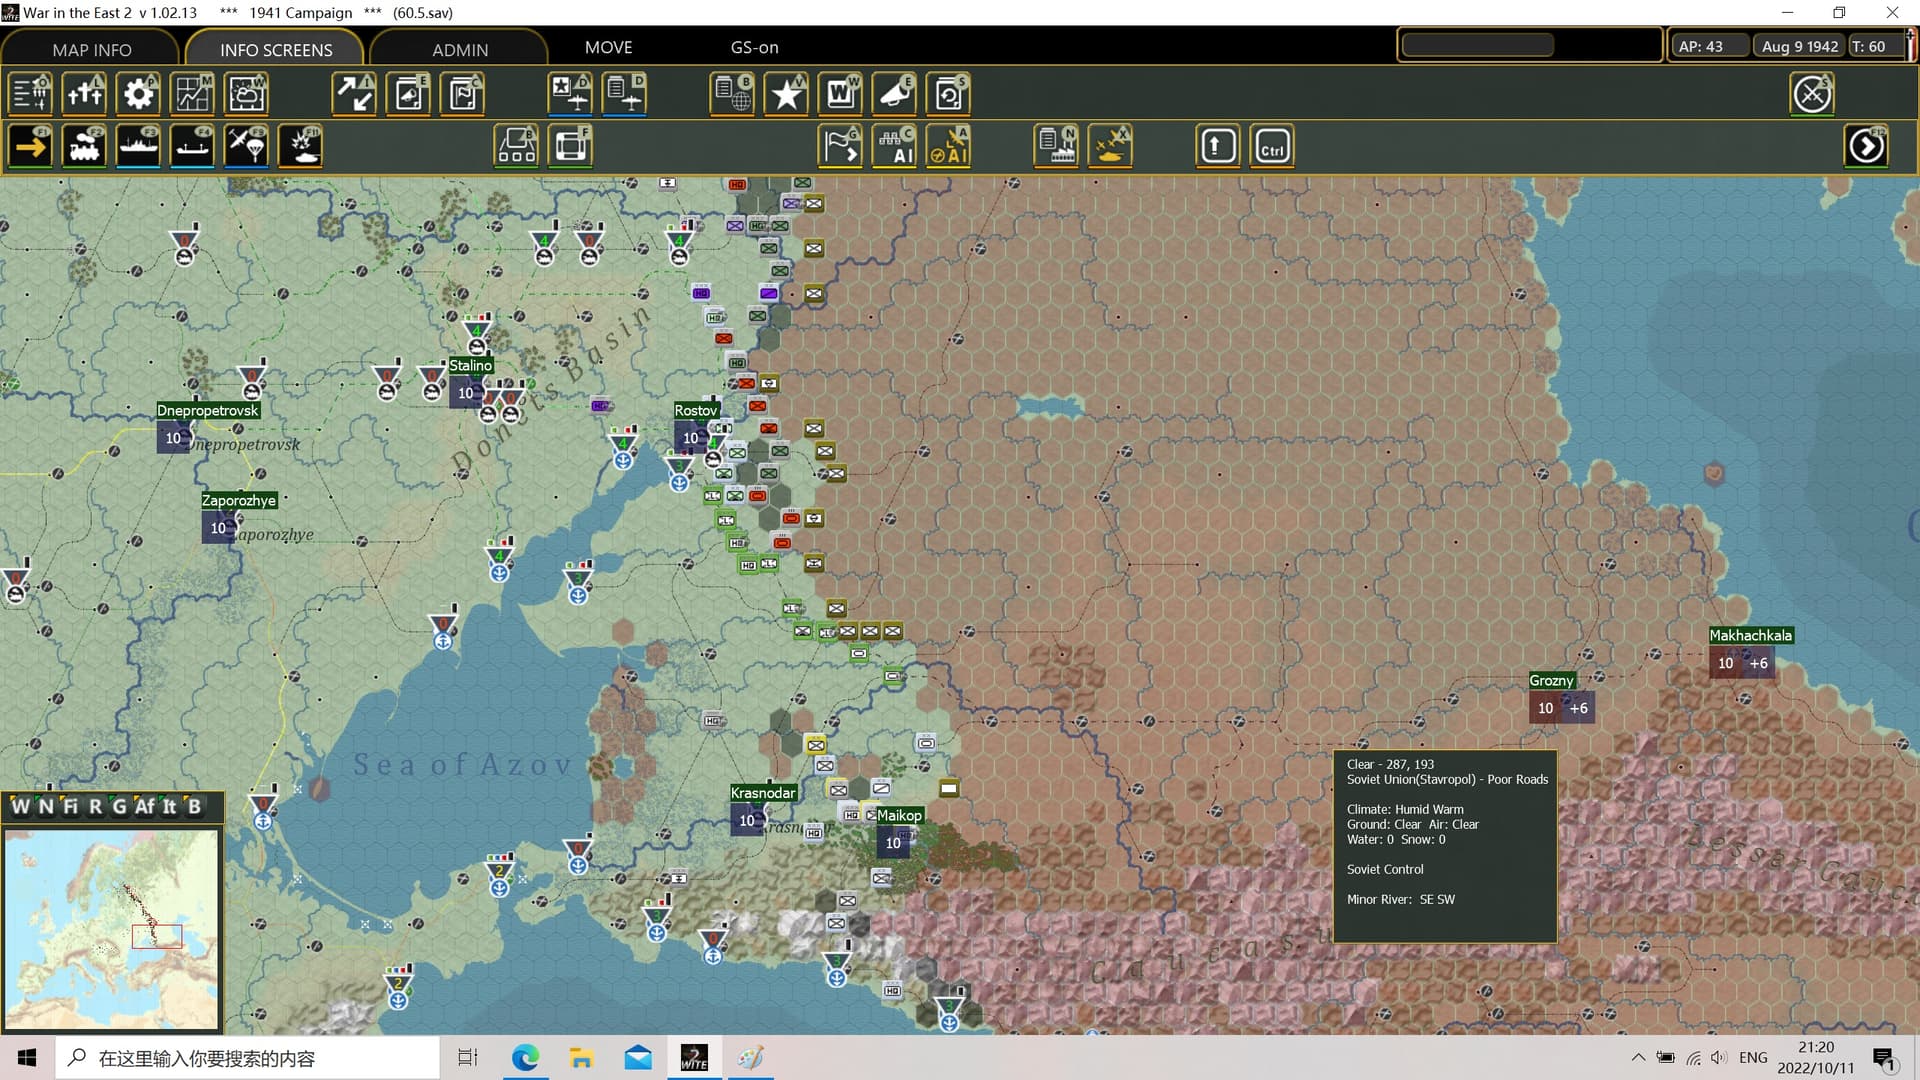Select amphibious transport mode (F4)
Viewport: 1920px width, 1080px height.
(193, 146)
